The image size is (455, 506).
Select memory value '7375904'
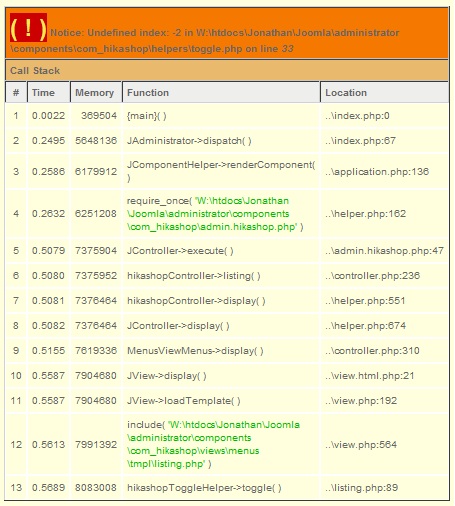coord(96,251)
